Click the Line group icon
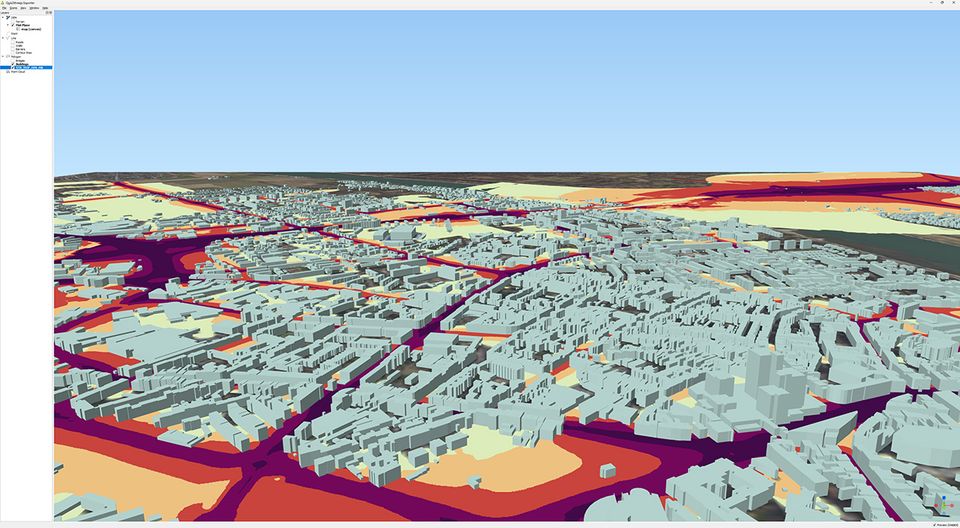The height and width of the screenshot is (528, 960). (8, 38)
